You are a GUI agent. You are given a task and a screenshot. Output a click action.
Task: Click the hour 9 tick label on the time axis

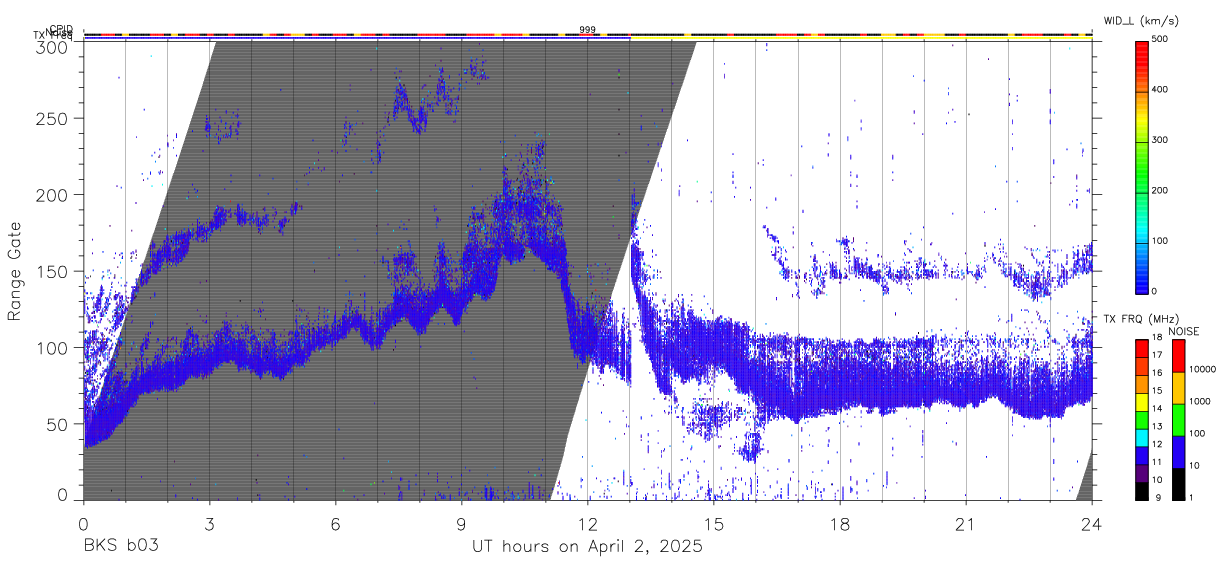pos(461,523)
